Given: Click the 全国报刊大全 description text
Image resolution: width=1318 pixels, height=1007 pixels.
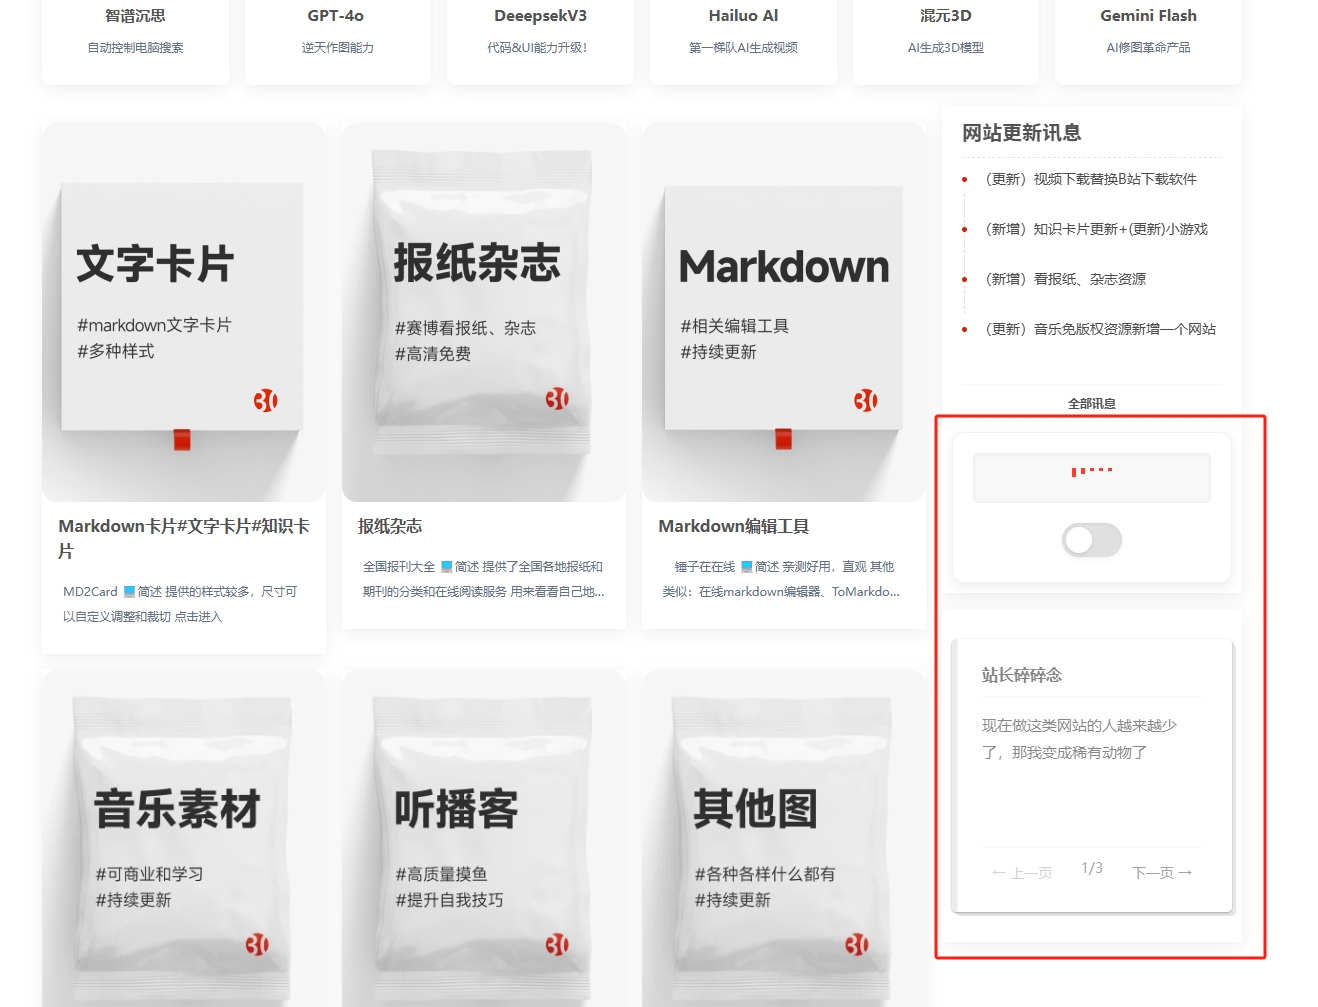Looking at the screenshot, I should (x=483, y=579).
